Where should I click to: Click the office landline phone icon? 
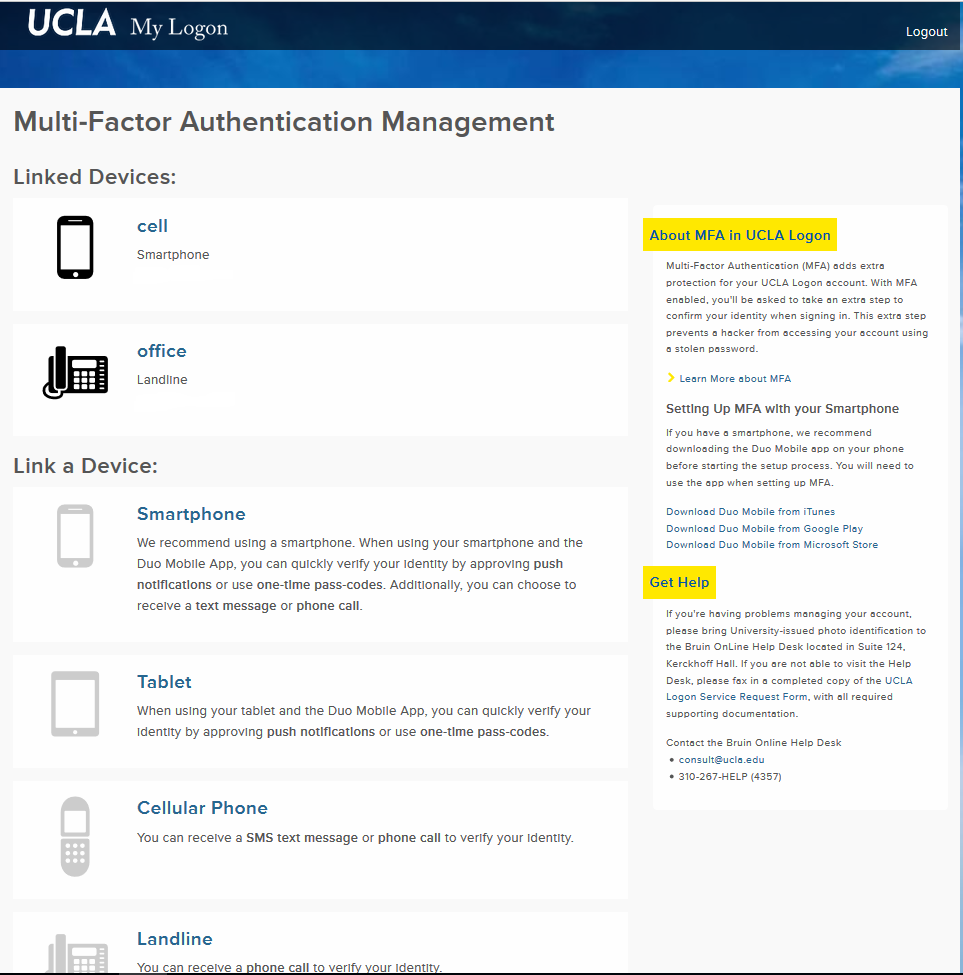75,372
